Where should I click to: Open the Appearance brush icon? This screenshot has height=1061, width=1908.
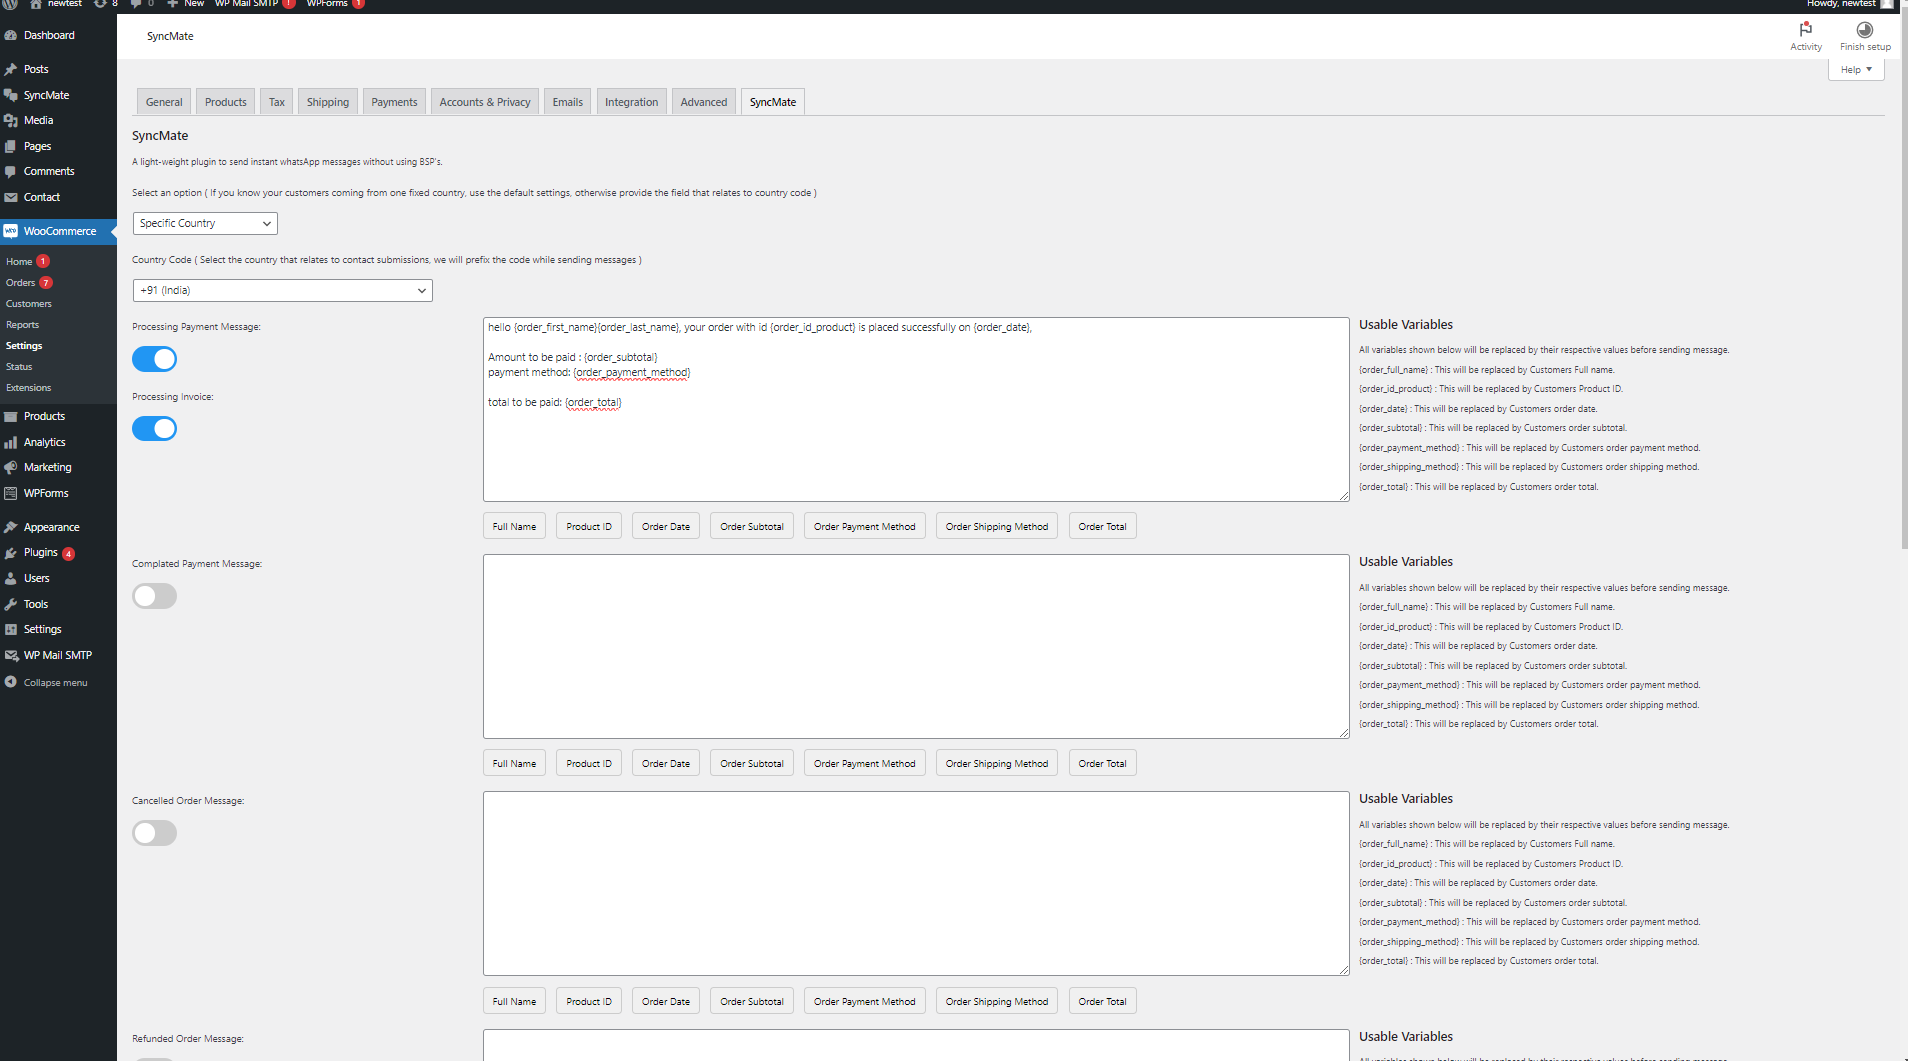click(x=11, y=527)
